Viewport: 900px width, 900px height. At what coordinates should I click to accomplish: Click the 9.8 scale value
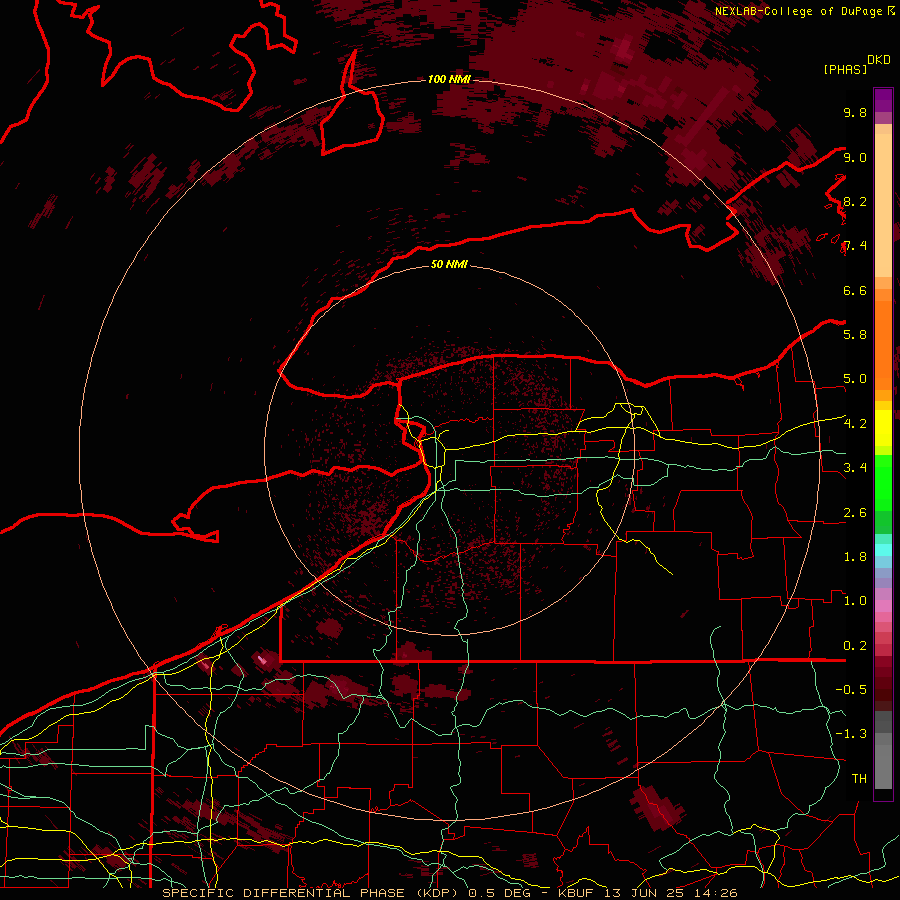[x=855, y=112]
